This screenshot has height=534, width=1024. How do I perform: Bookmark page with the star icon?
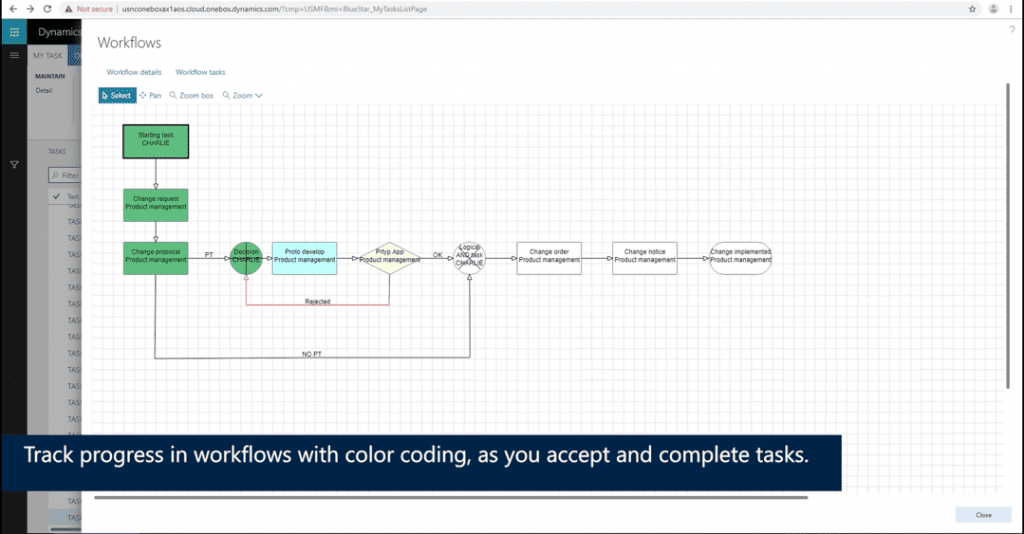972,8
